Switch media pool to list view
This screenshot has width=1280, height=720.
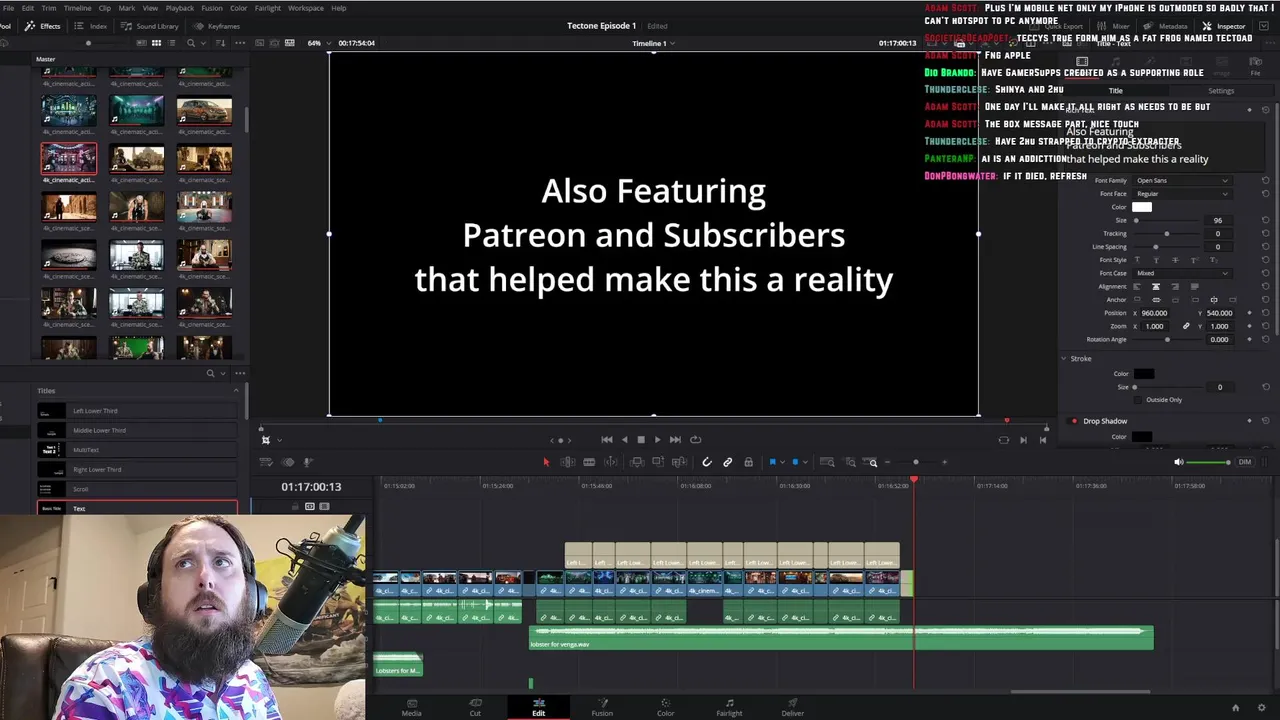(x=173, y=43)
